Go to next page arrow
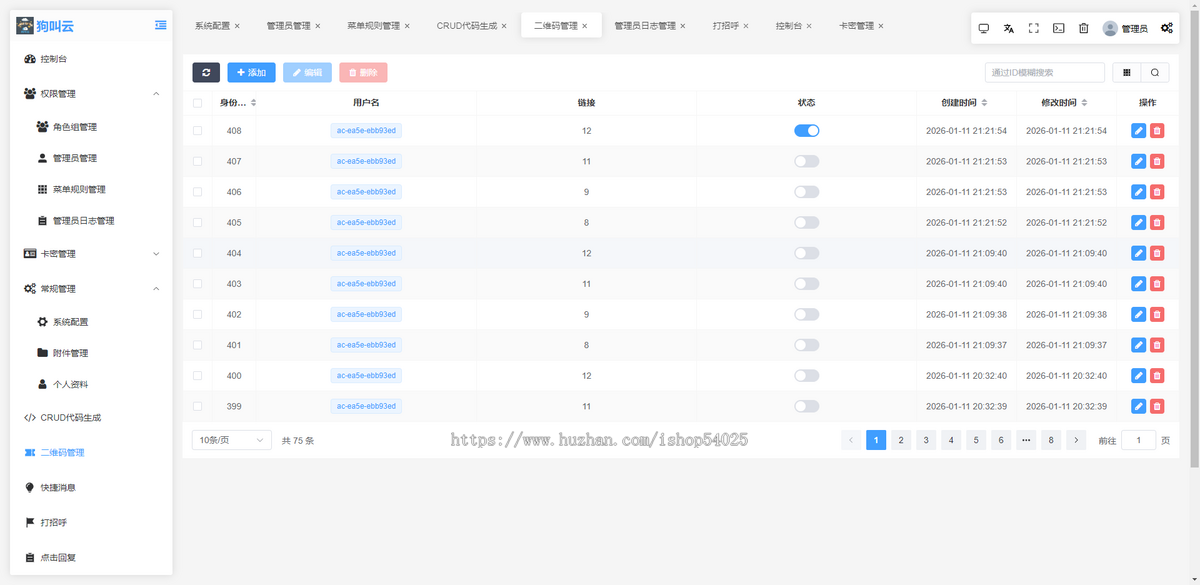The height and width of the screenshot is (585, 1200). [1076, 440]
